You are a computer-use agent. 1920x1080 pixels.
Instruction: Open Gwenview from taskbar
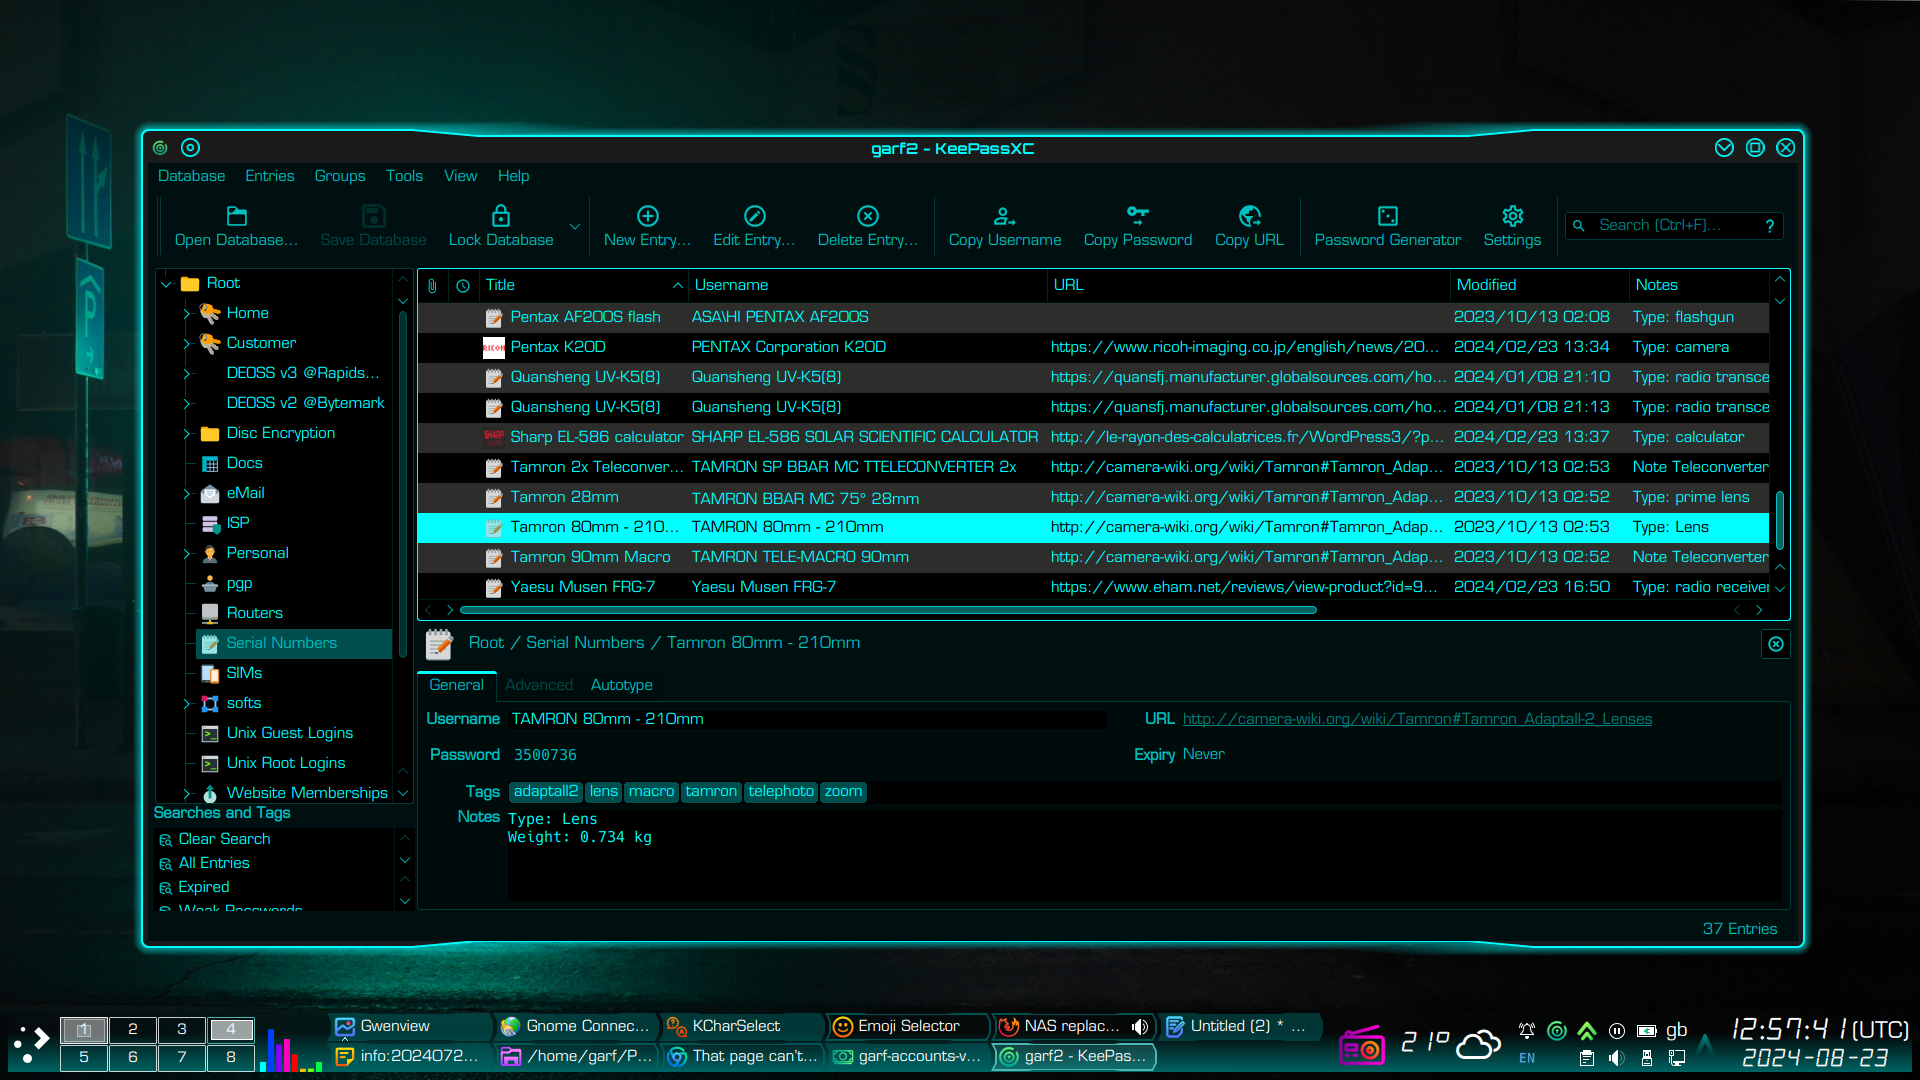pos(410,1026)
